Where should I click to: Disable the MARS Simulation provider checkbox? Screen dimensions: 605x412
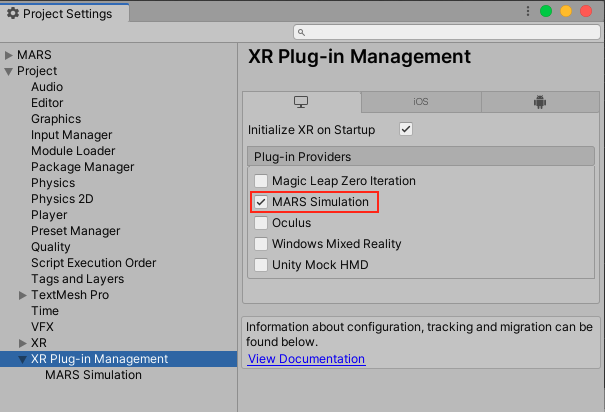click(261, 202)
